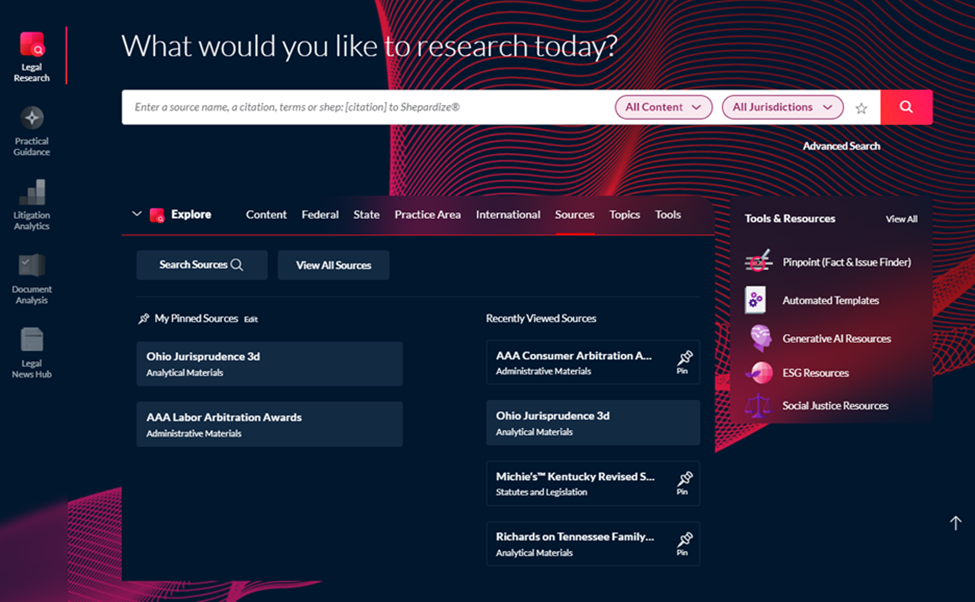Open Pinpoint (Fact & Issue Finder) link
Image resolution: width=975 pixels, height=602 pixels.
click(x=847, y=262)
